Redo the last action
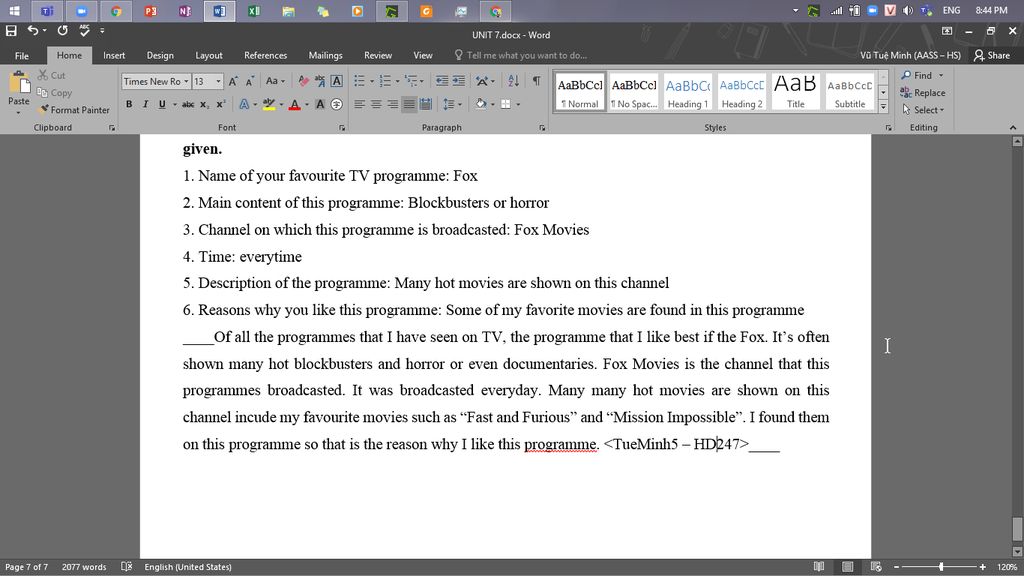Image resolution: width=1024 pixels, height=576 pixels. click(x=63, y=30)
